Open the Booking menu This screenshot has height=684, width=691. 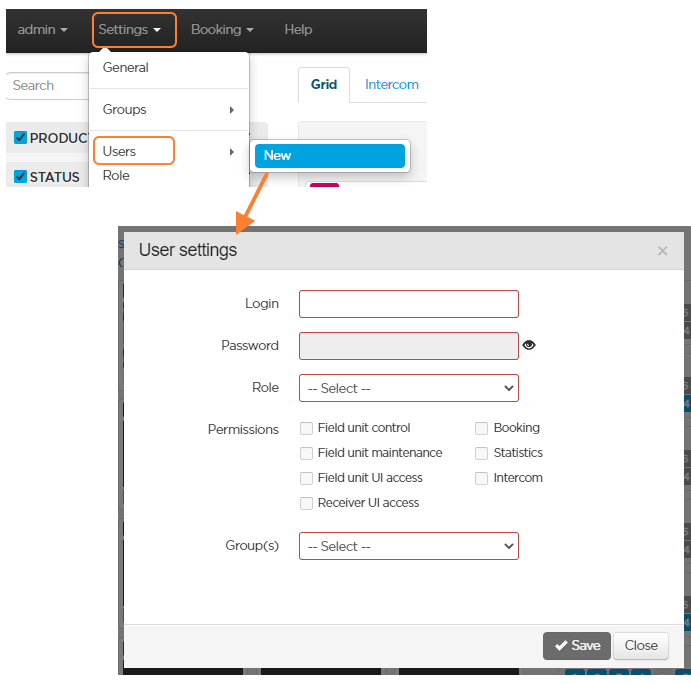222,30
